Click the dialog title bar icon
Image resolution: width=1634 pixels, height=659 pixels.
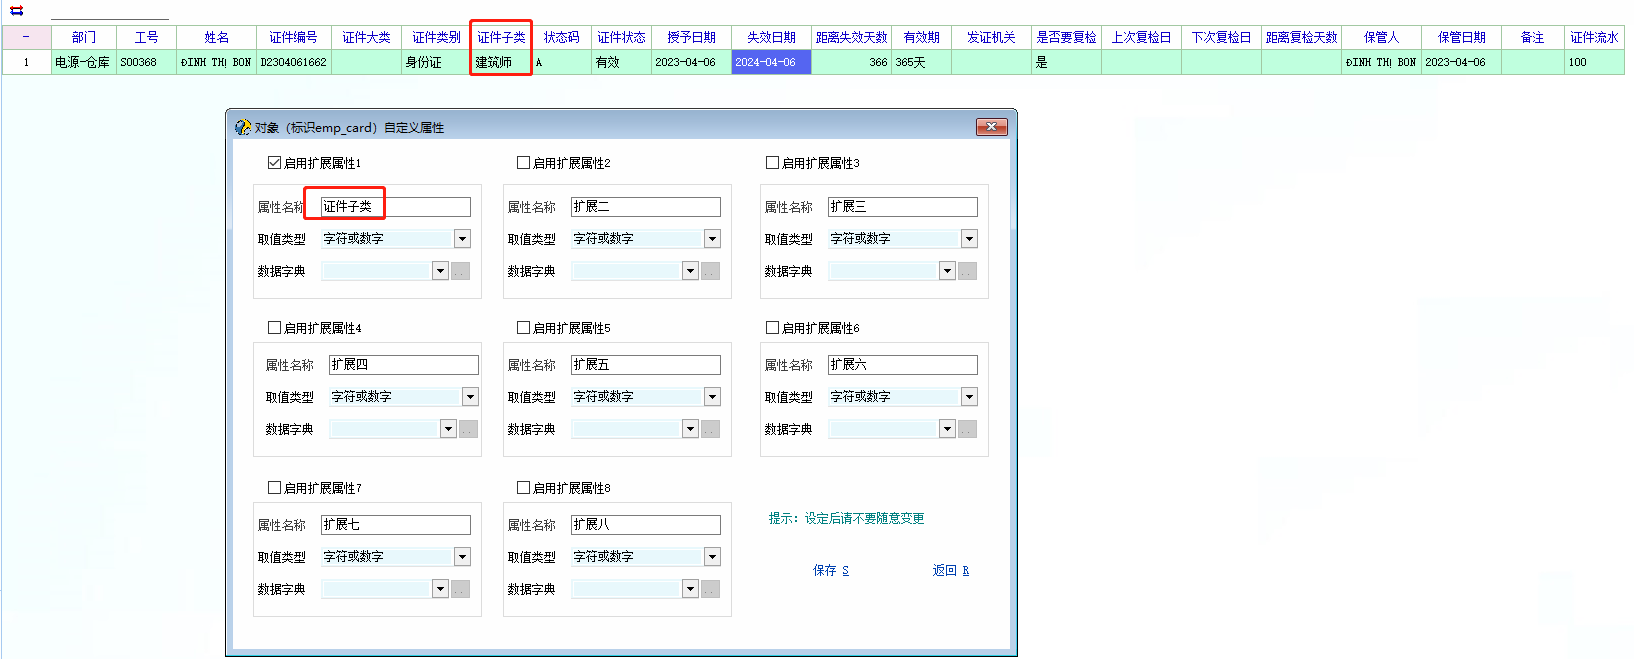coord(243,127)
